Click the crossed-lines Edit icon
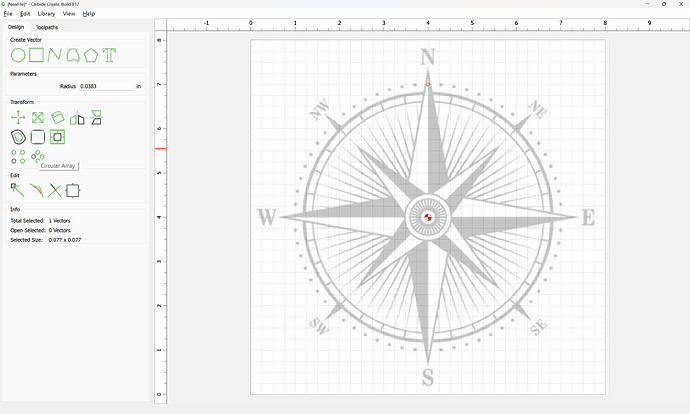Image resolution: width=690 pixels, height=414 pixels. [x=55, y=191]
